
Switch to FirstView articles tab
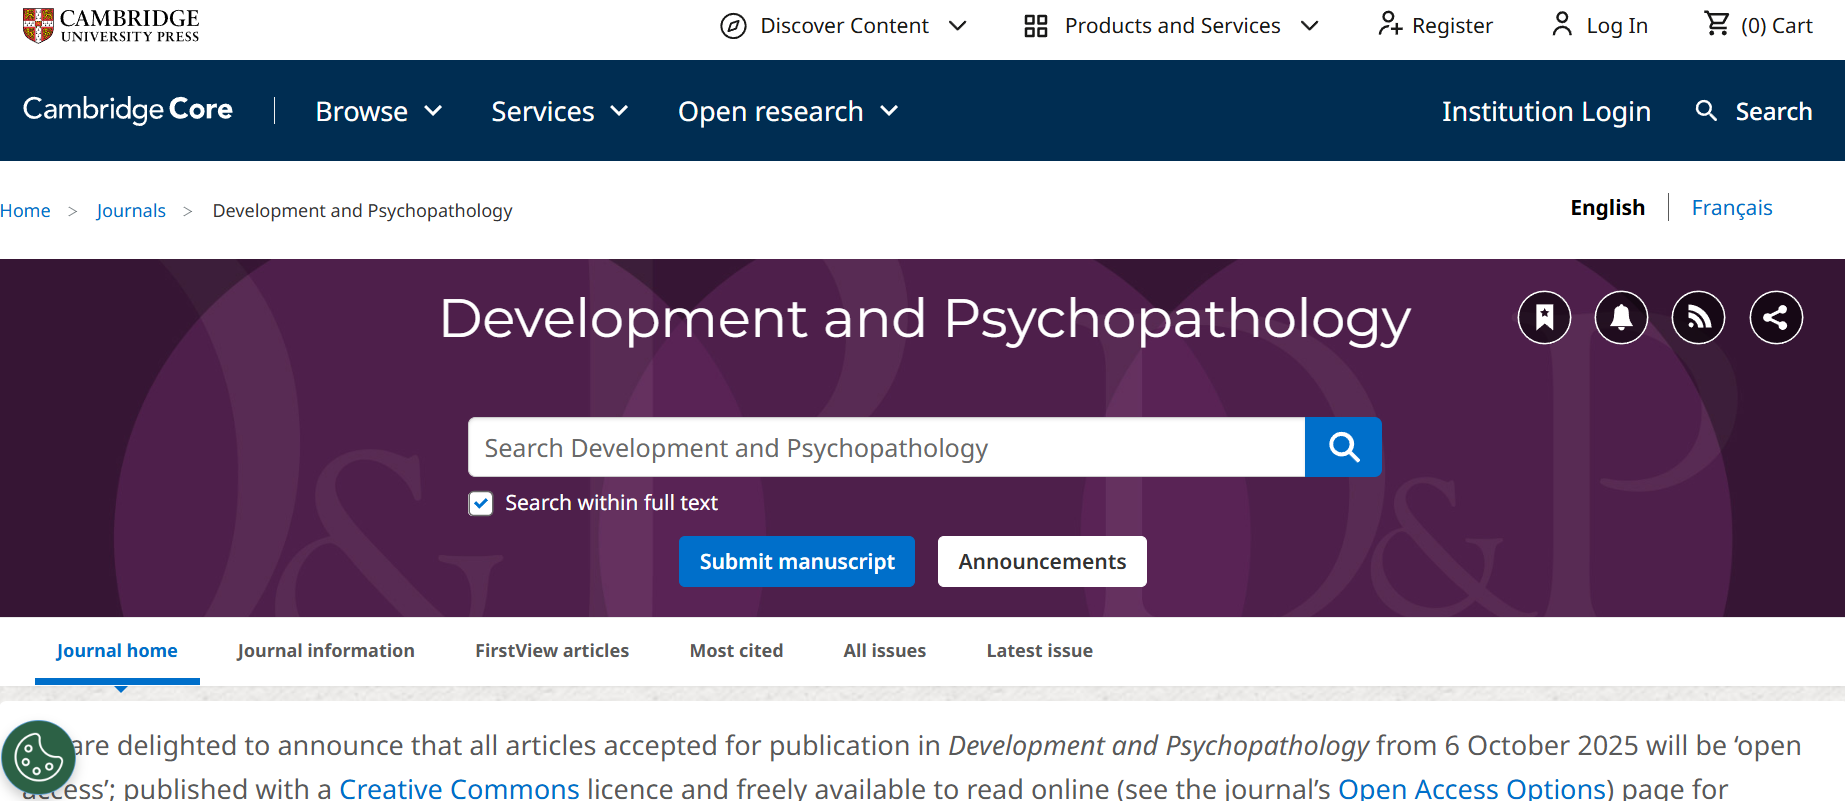point(552,651)
